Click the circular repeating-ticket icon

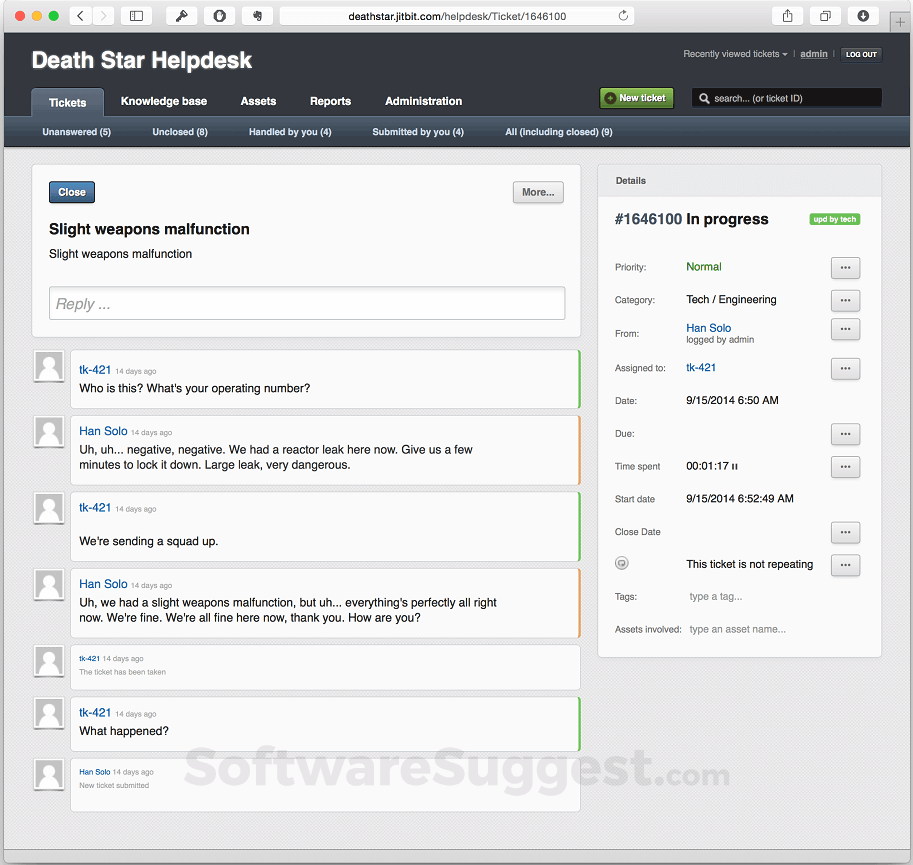click(x=621, y=563)
